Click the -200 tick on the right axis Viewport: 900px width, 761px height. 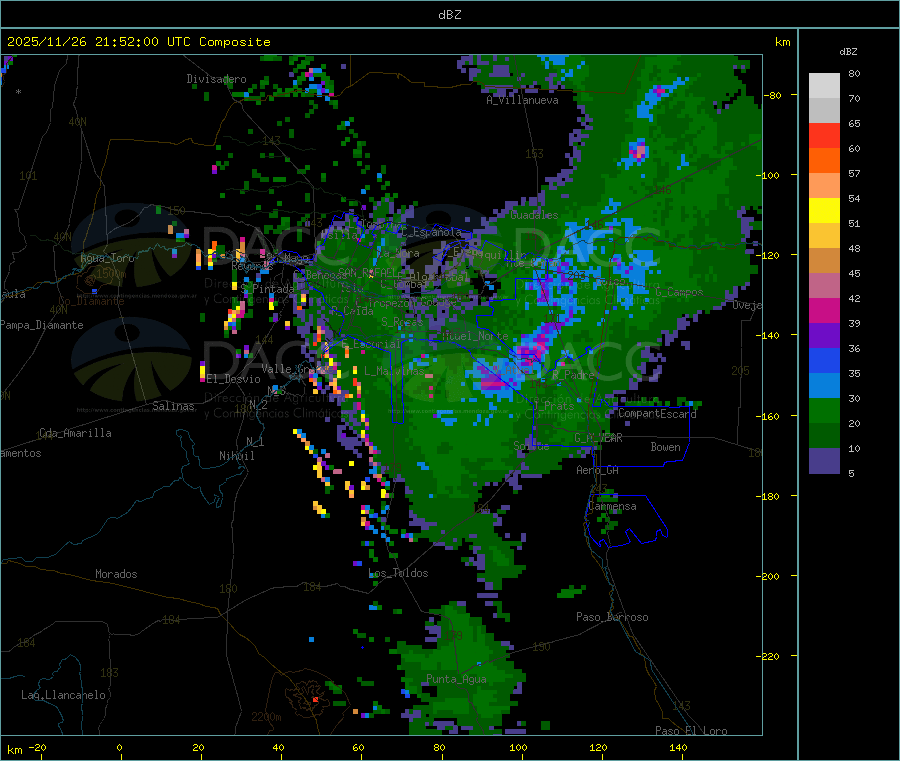(x=768, y=576)
